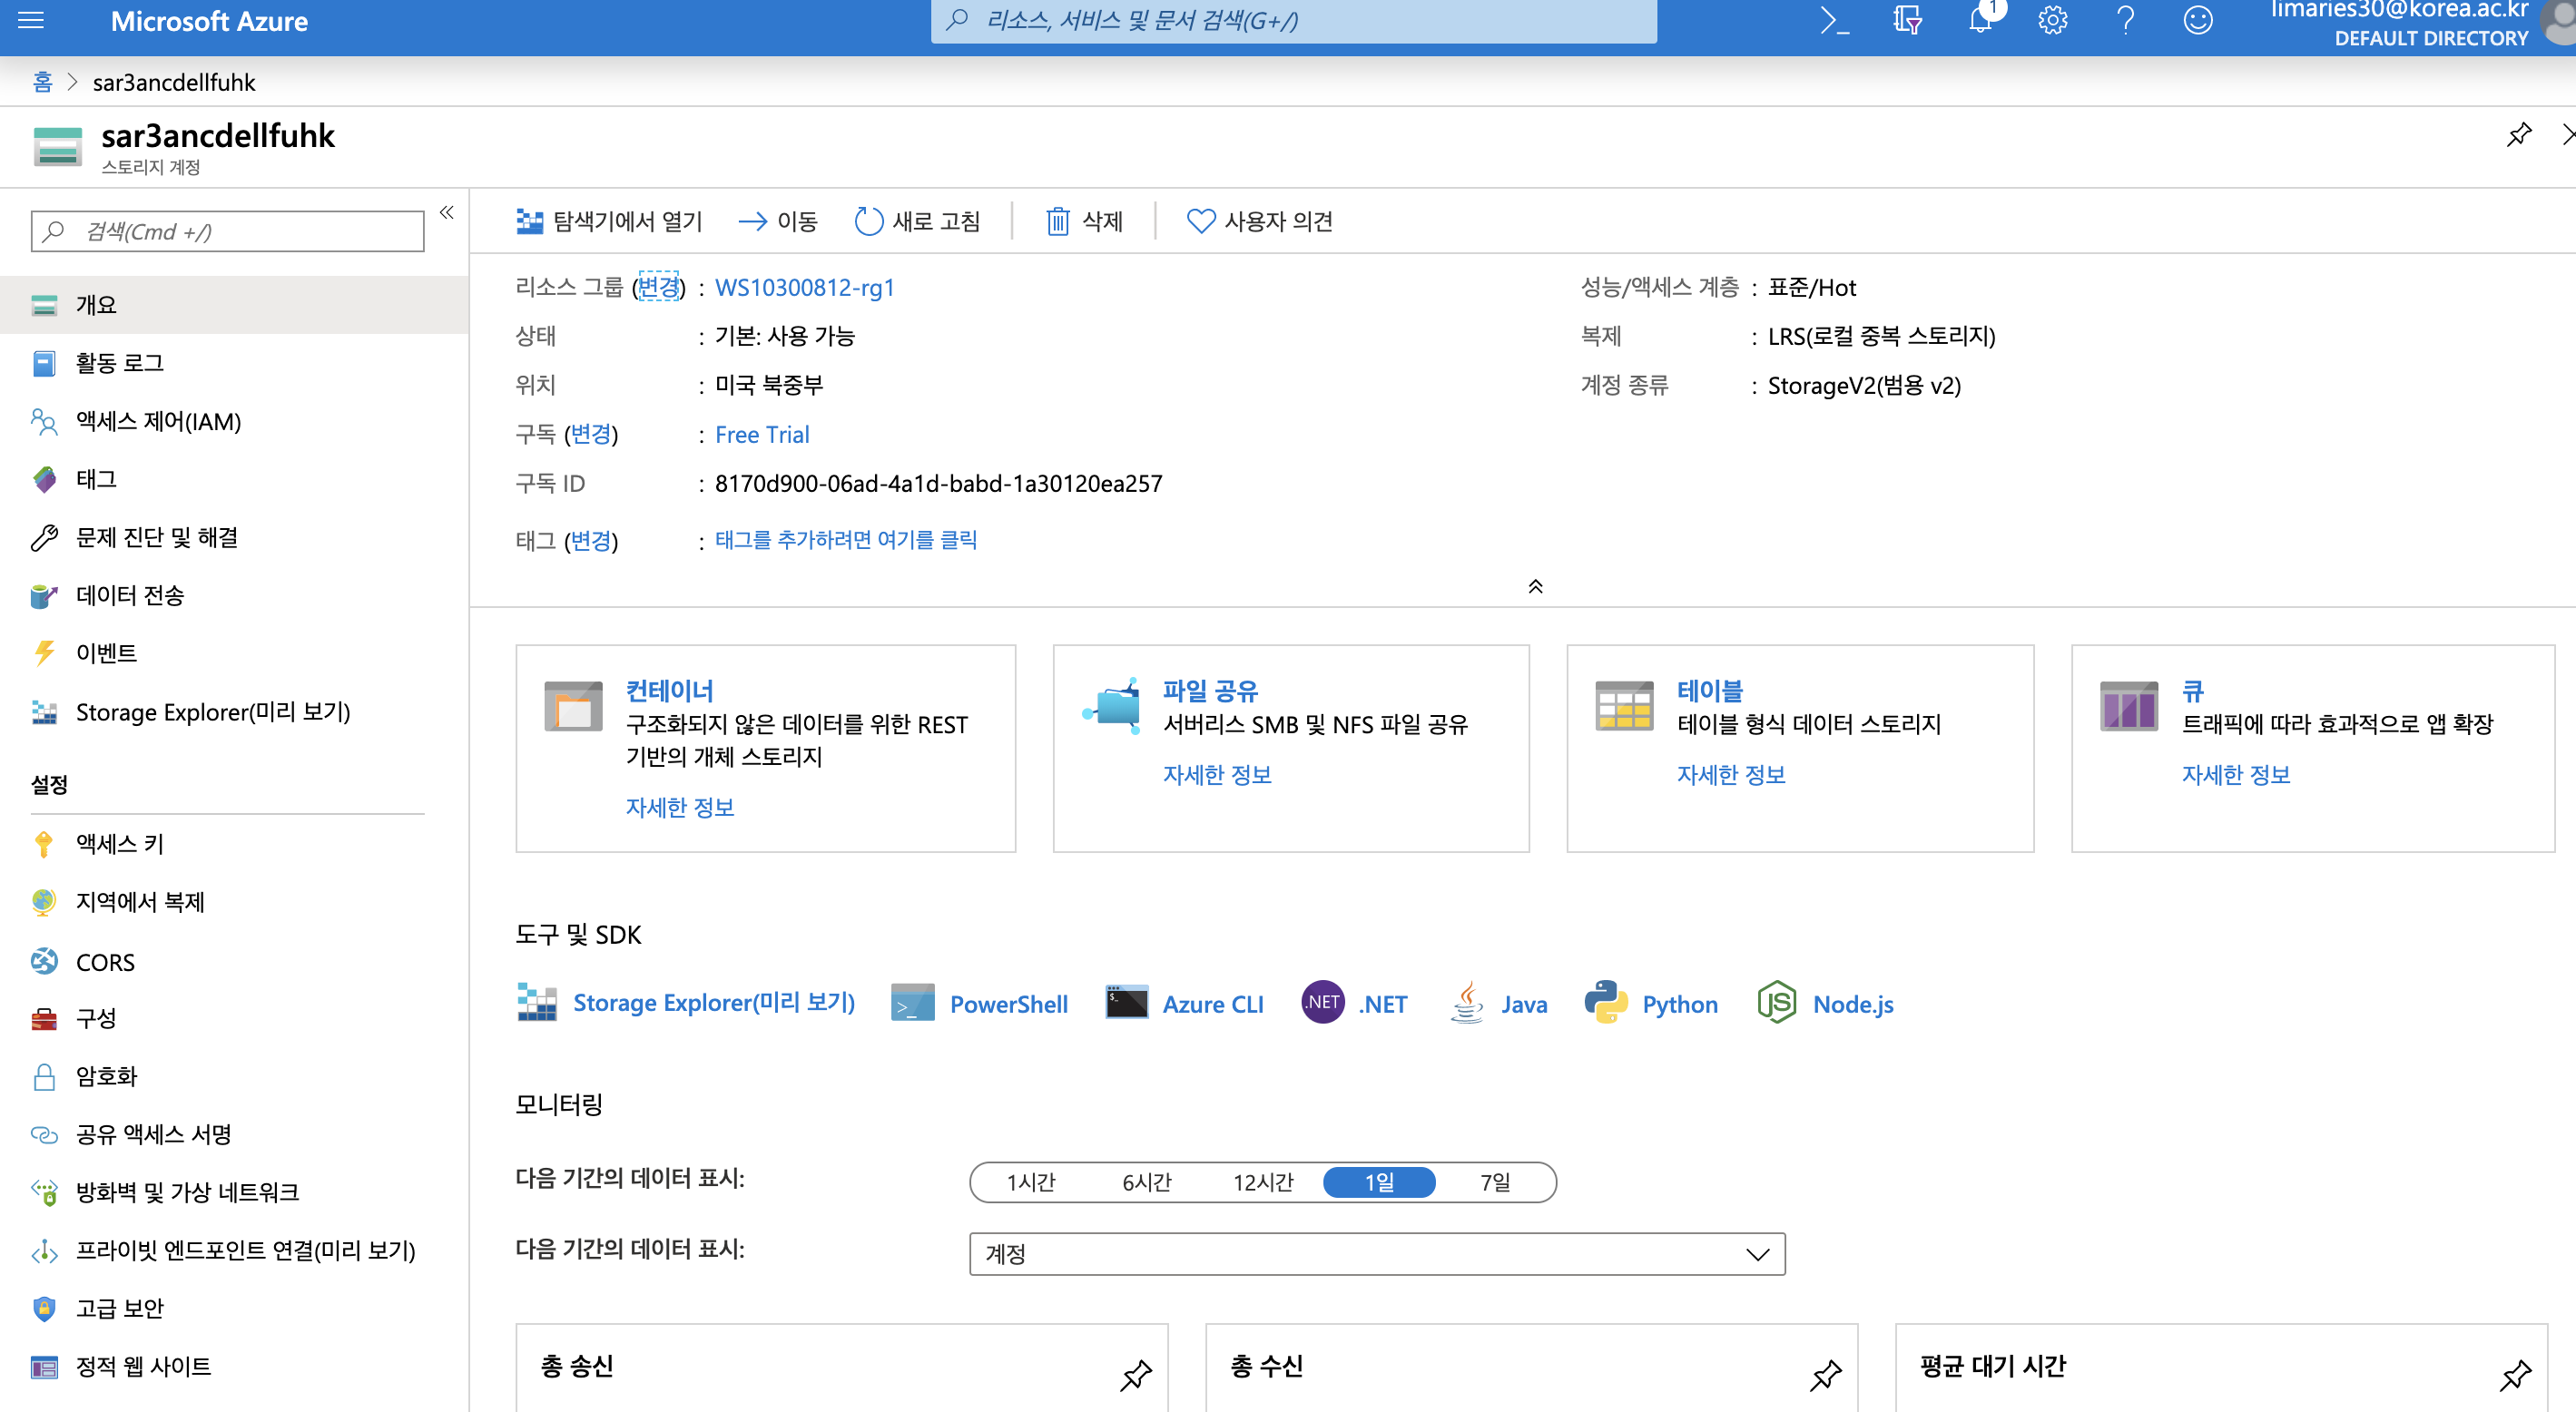Viewport: 2576px width, 1412px height.
Task: Click the sidebar search input field
Action: [x=240, y=232]
